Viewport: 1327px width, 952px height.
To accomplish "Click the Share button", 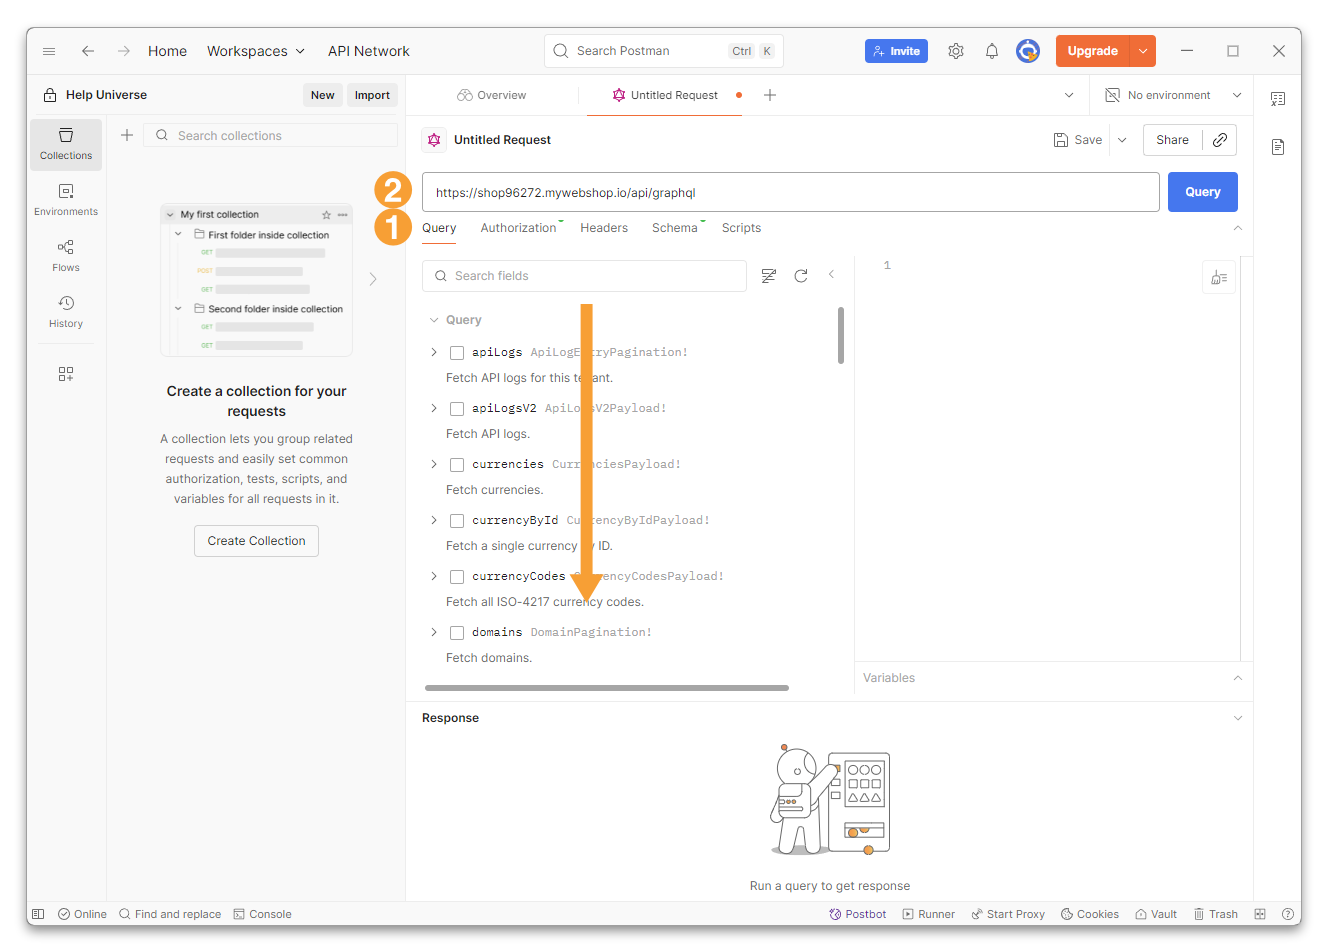I will (x=1172, y=140).
